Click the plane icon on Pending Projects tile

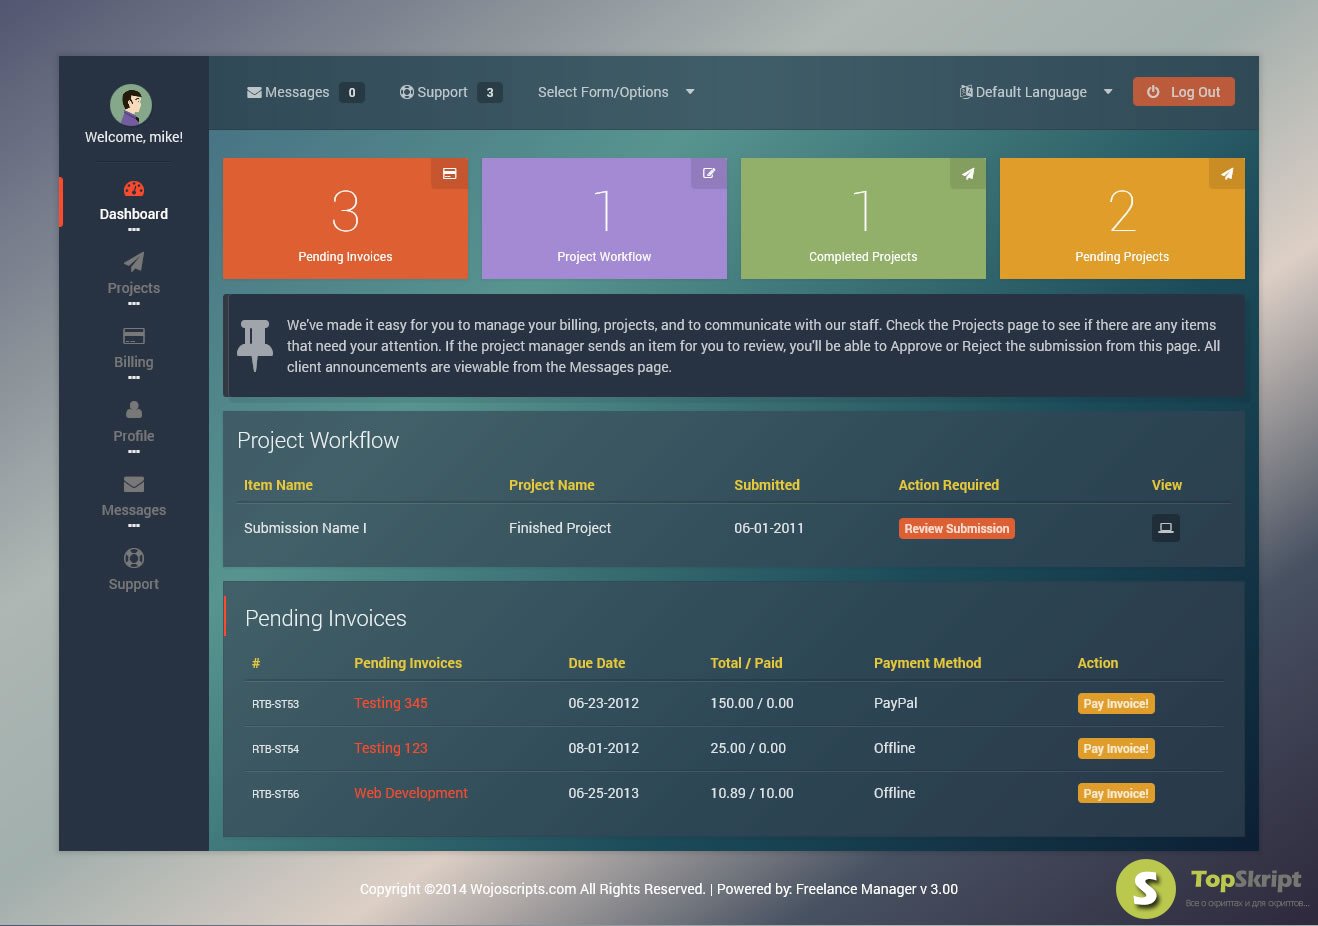[x=1227, y=174]
